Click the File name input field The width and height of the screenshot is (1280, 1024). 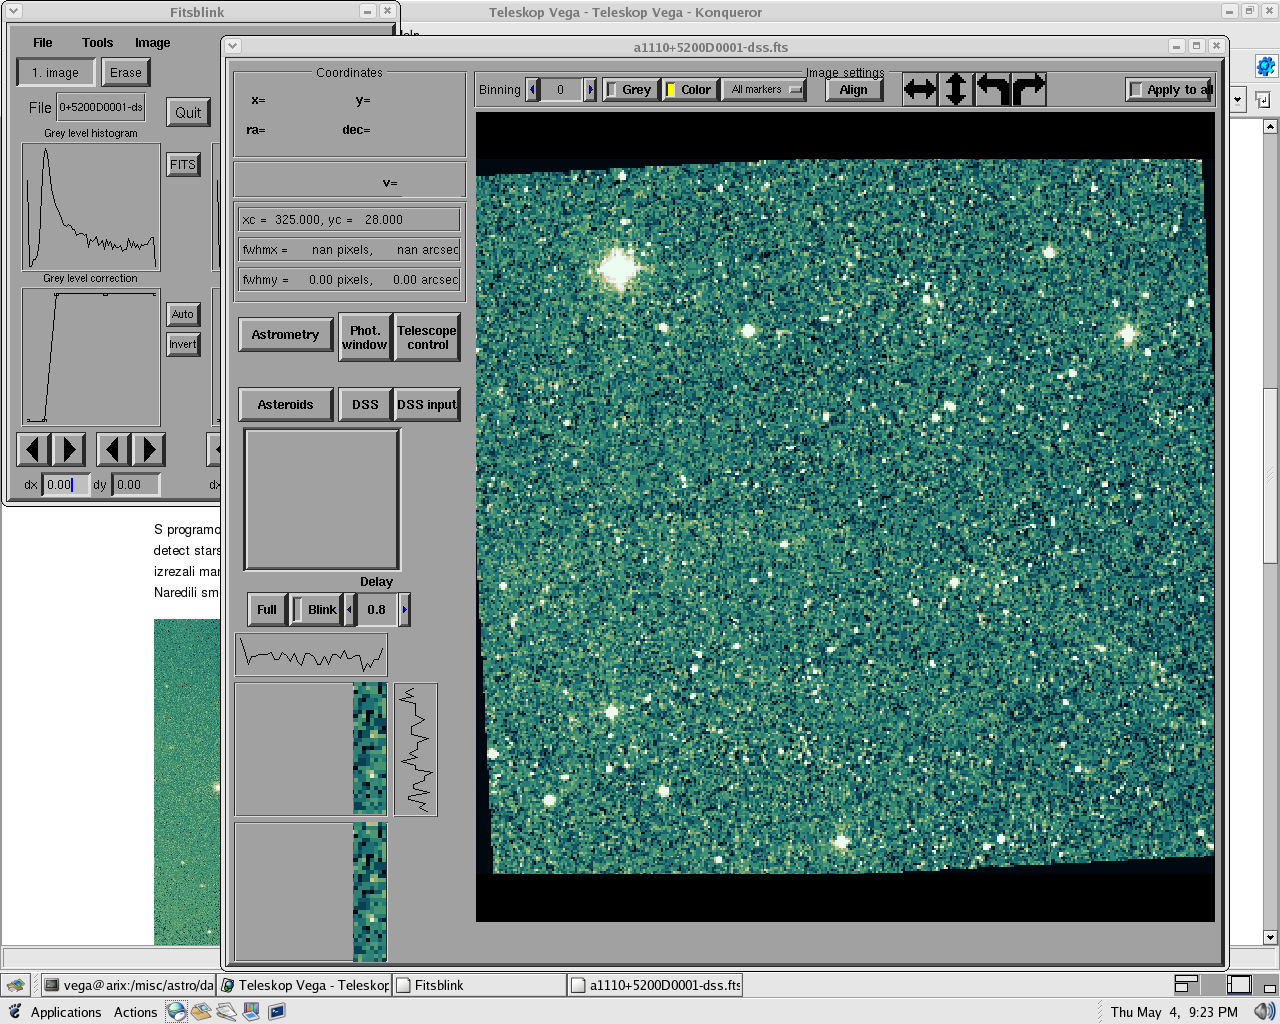point(101,107)
